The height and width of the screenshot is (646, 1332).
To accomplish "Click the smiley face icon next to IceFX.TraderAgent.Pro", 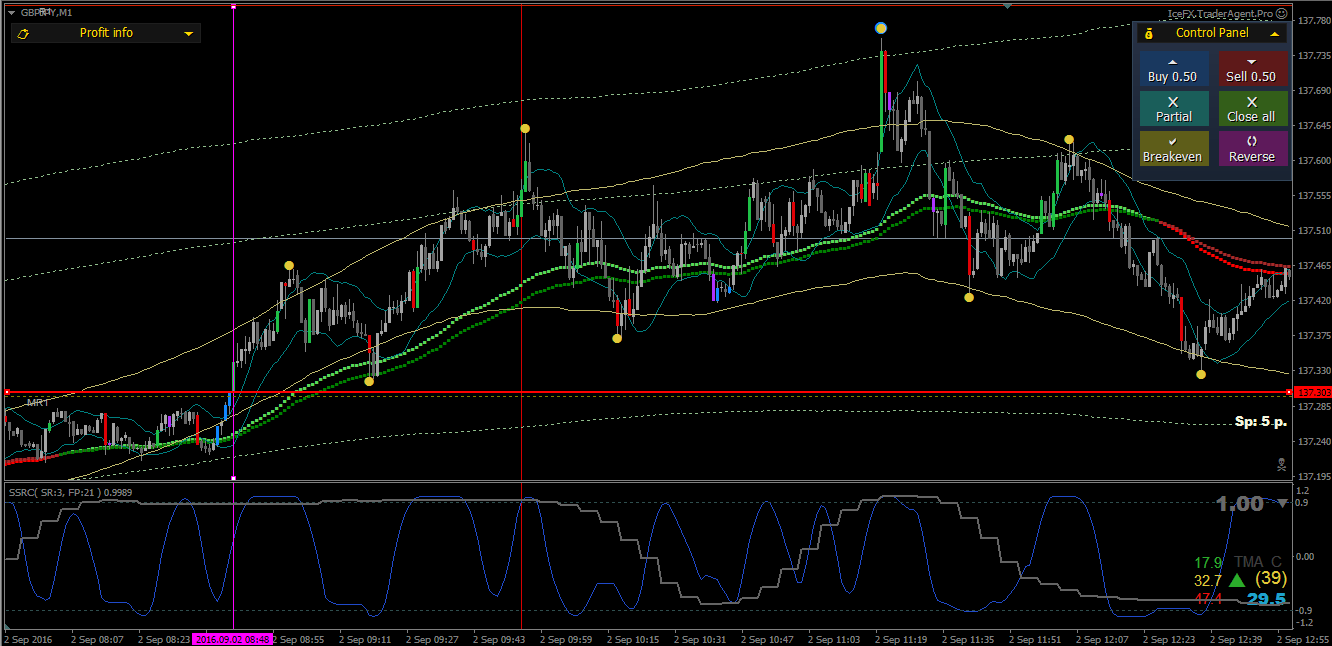I will click(x=1282, y=14).
